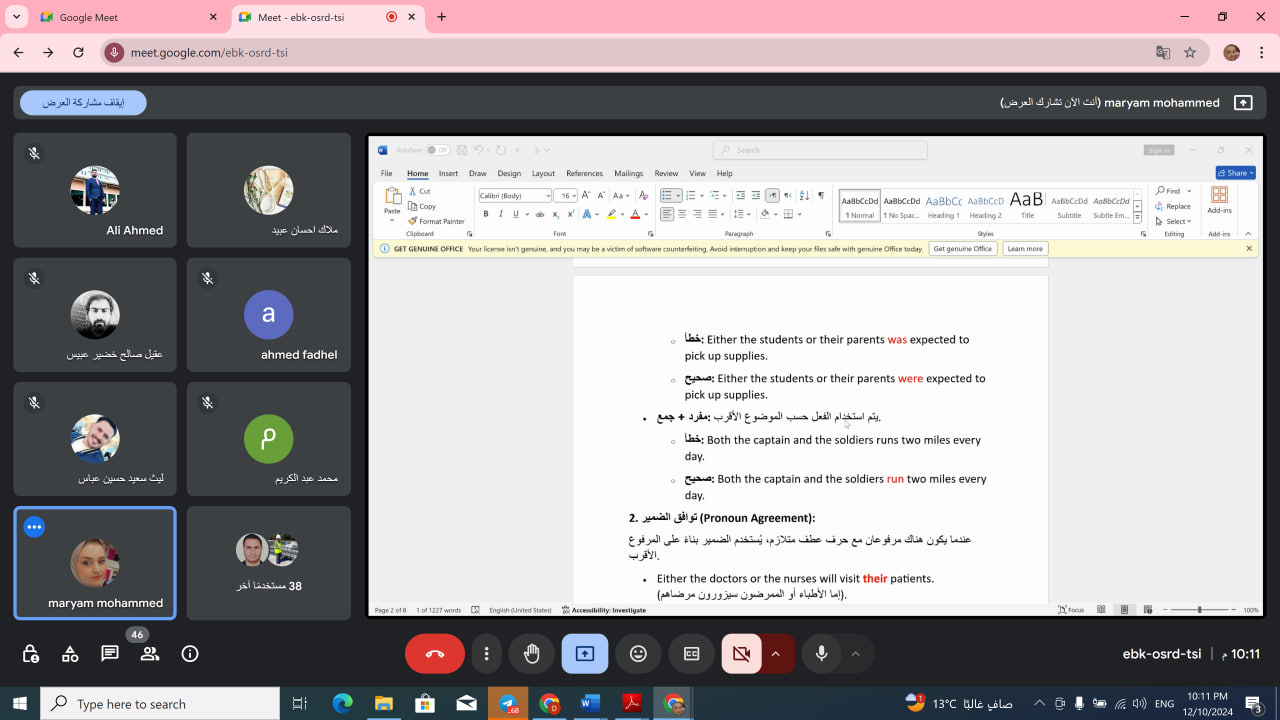The image size is (1280, 720).
Task: Toggle the camera on
Action: pos(741,654)
